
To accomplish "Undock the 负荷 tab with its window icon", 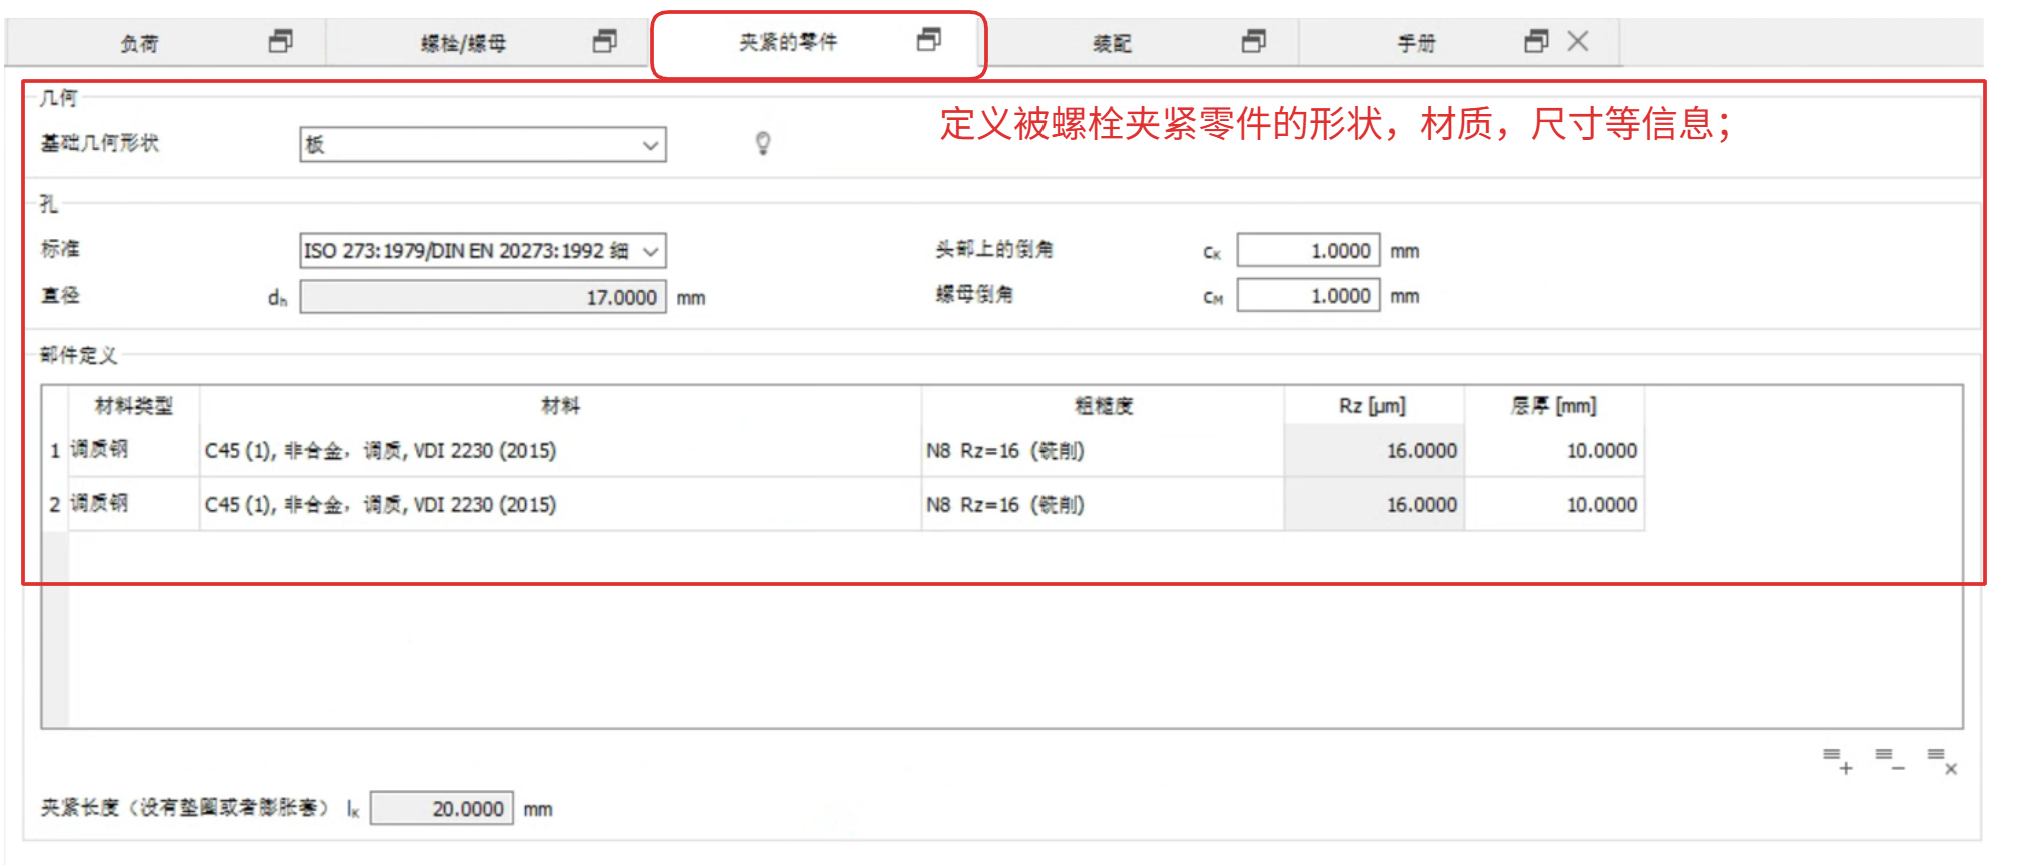I will pyautogui.click(x=281, y=42).
